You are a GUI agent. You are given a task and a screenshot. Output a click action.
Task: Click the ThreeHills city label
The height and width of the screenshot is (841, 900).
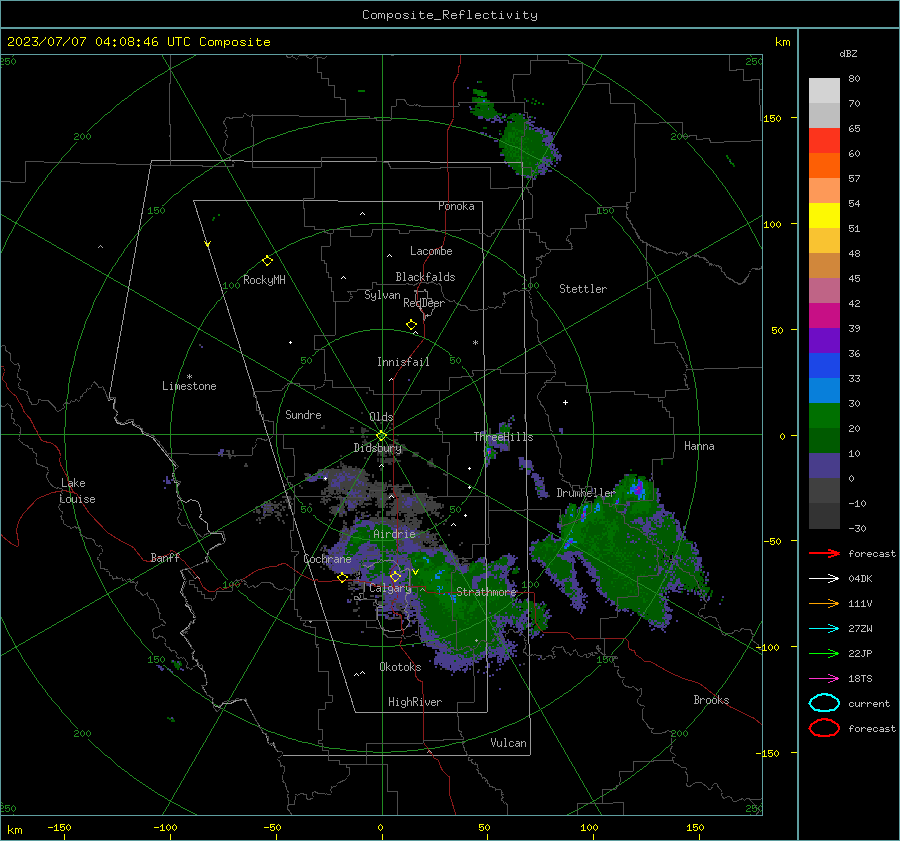pos(503,437)
